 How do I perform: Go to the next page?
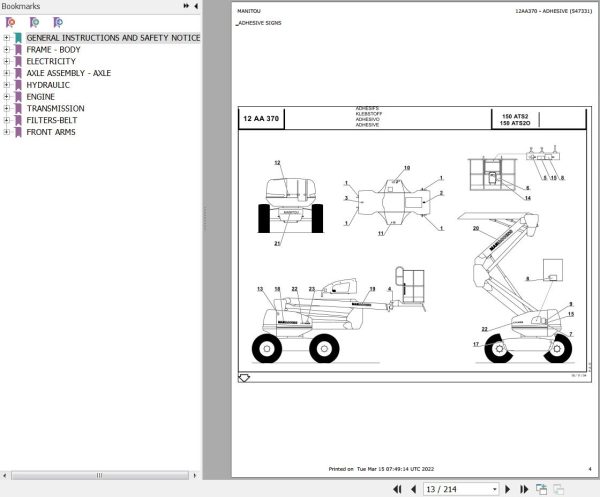point(508,489)
